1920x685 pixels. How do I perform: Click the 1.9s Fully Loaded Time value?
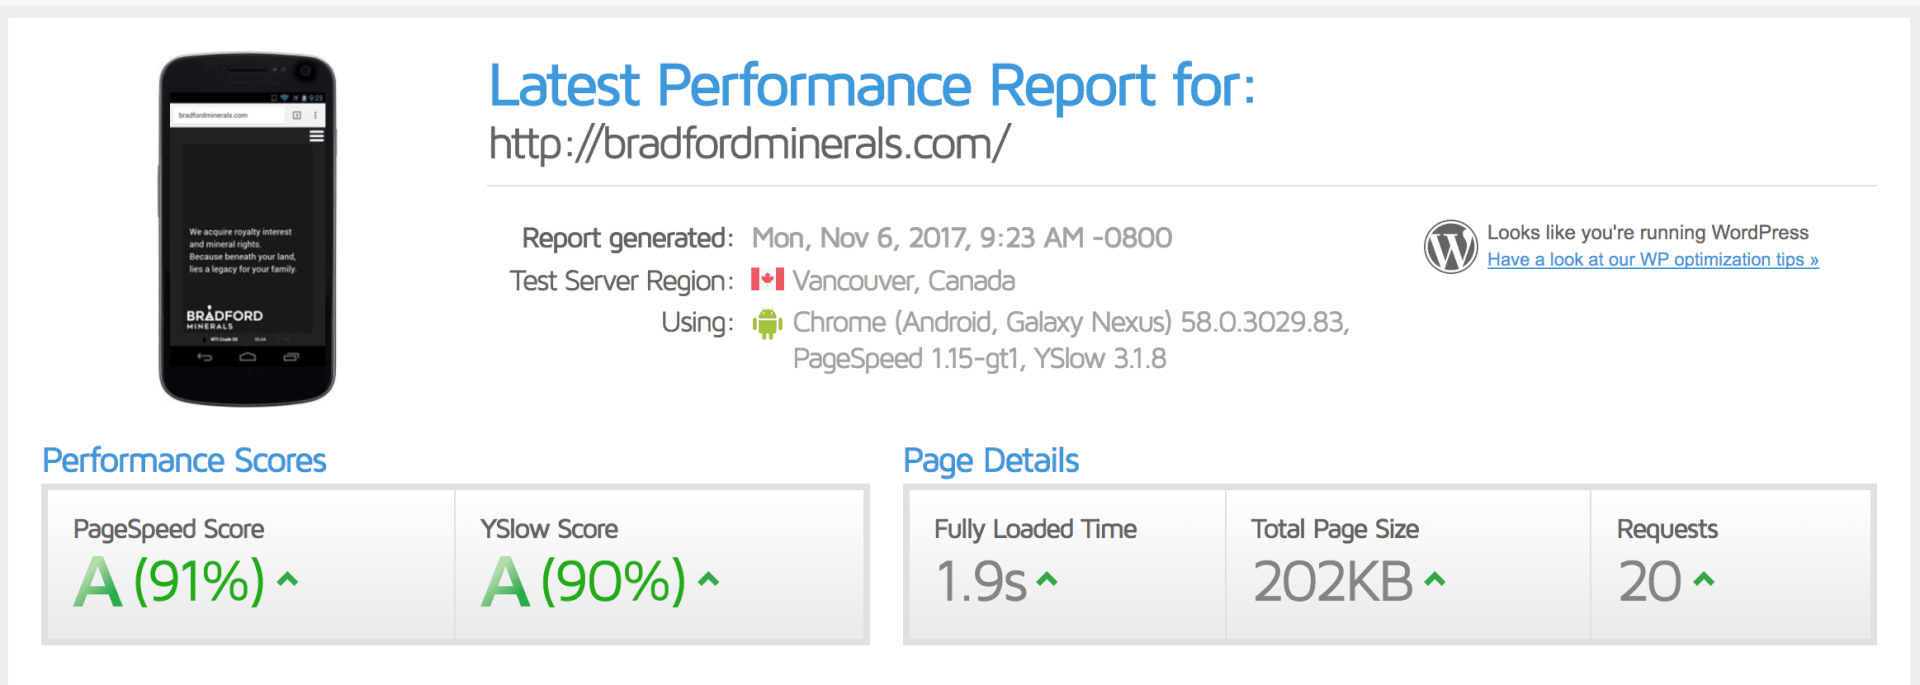981,582
